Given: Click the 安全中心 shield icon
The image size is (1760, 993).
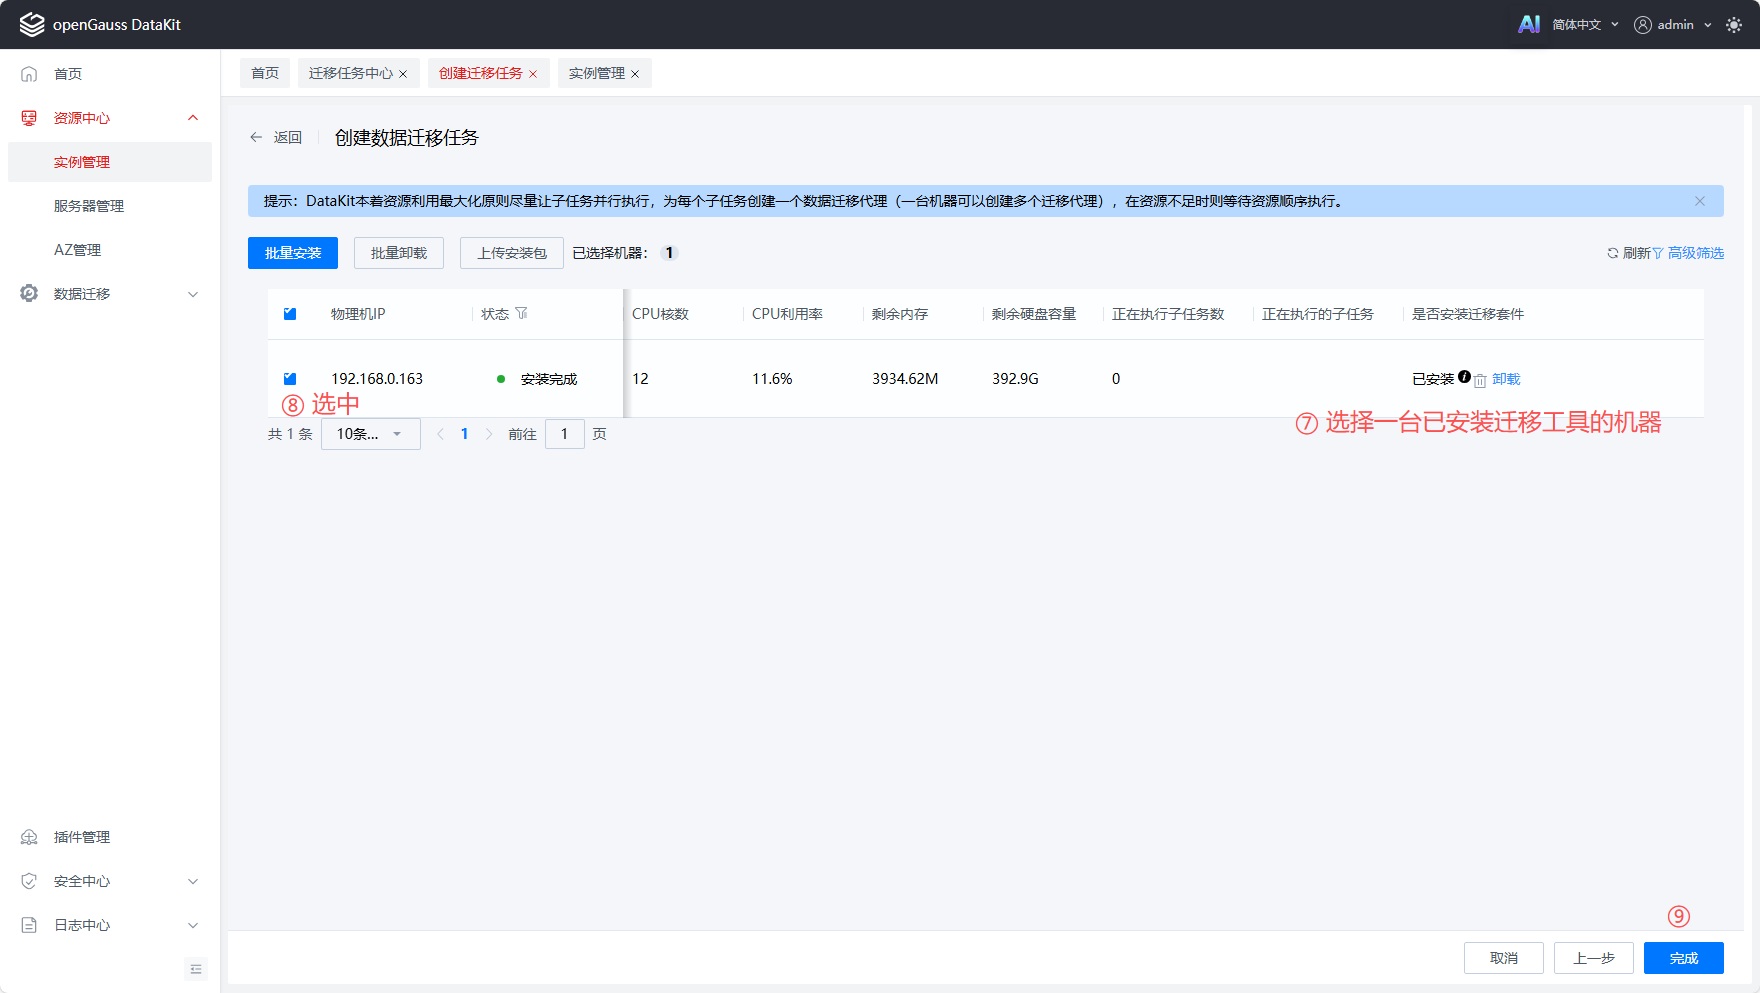Looking at the screenshot, I should click(29, 881).
